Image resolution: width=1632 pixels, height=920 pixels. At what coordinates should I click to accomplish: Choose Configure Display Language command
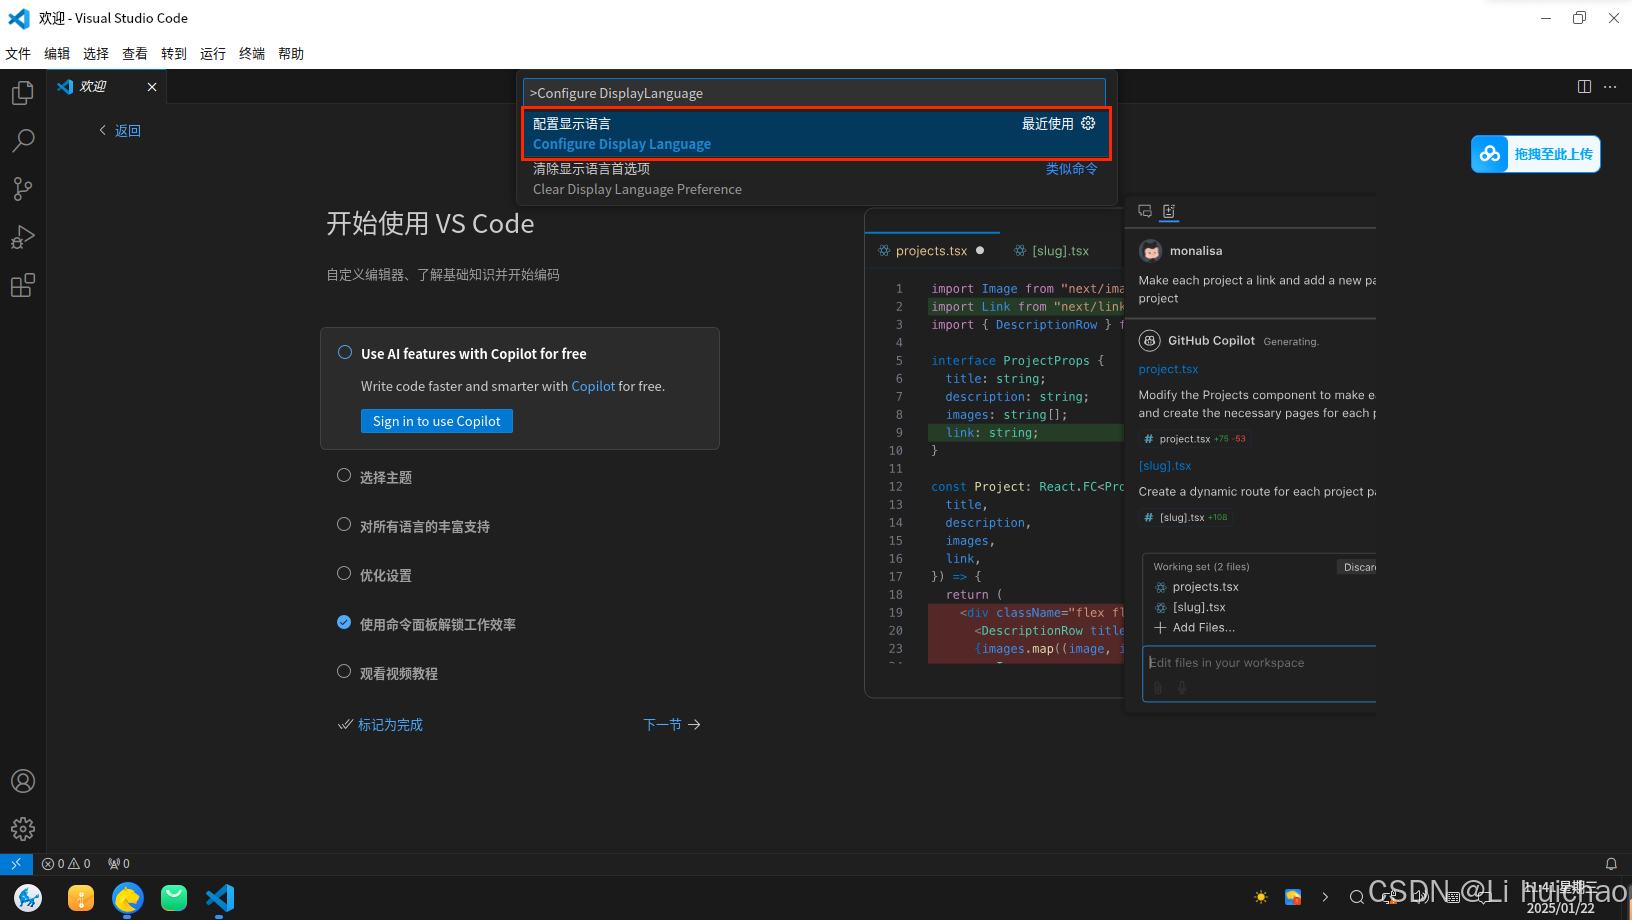point(814,133)
